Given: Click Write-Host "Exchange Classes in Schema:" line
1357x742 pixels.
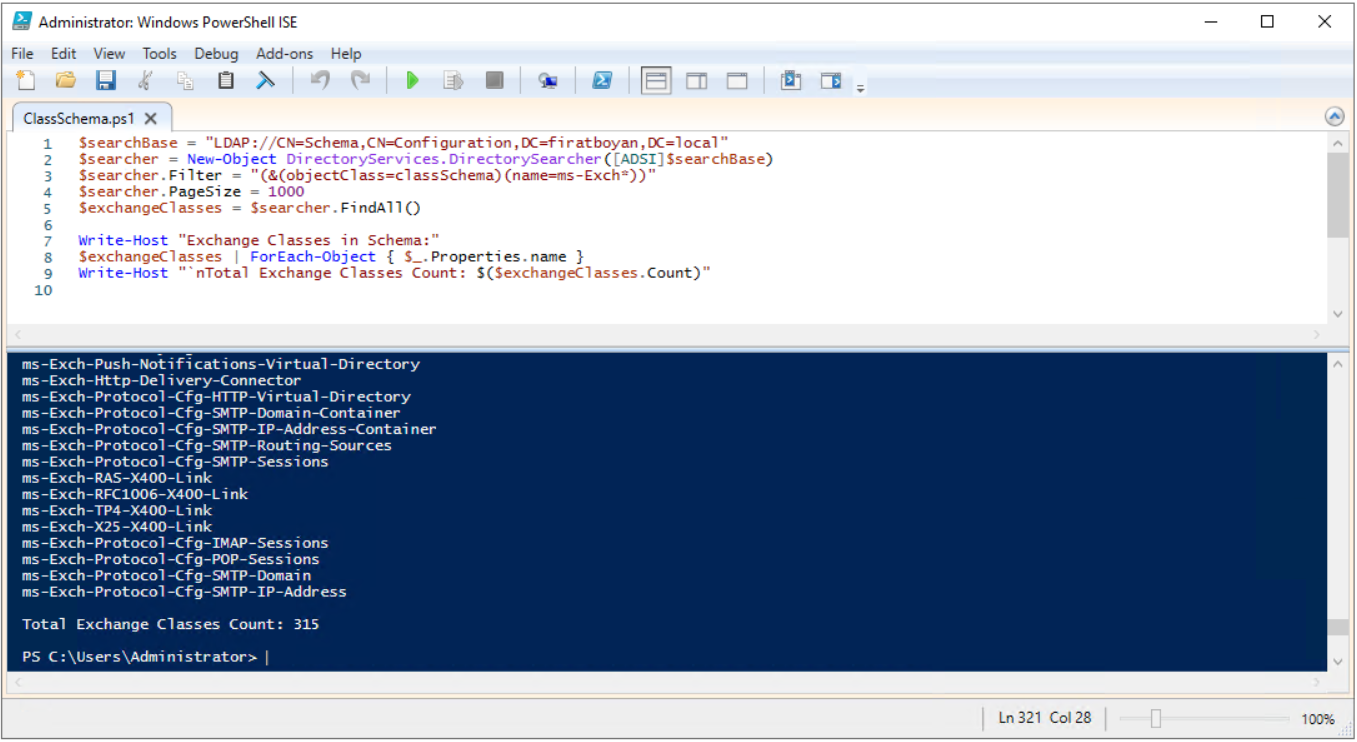Looking at the screenshot, I should pyautogui.click(x=259, y=241).
